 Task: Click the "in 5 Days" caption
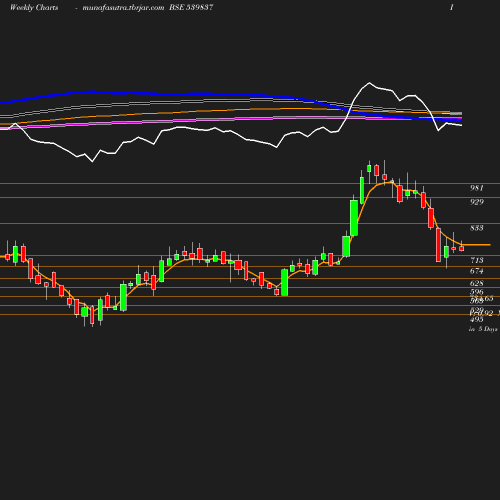pos(483,329)
